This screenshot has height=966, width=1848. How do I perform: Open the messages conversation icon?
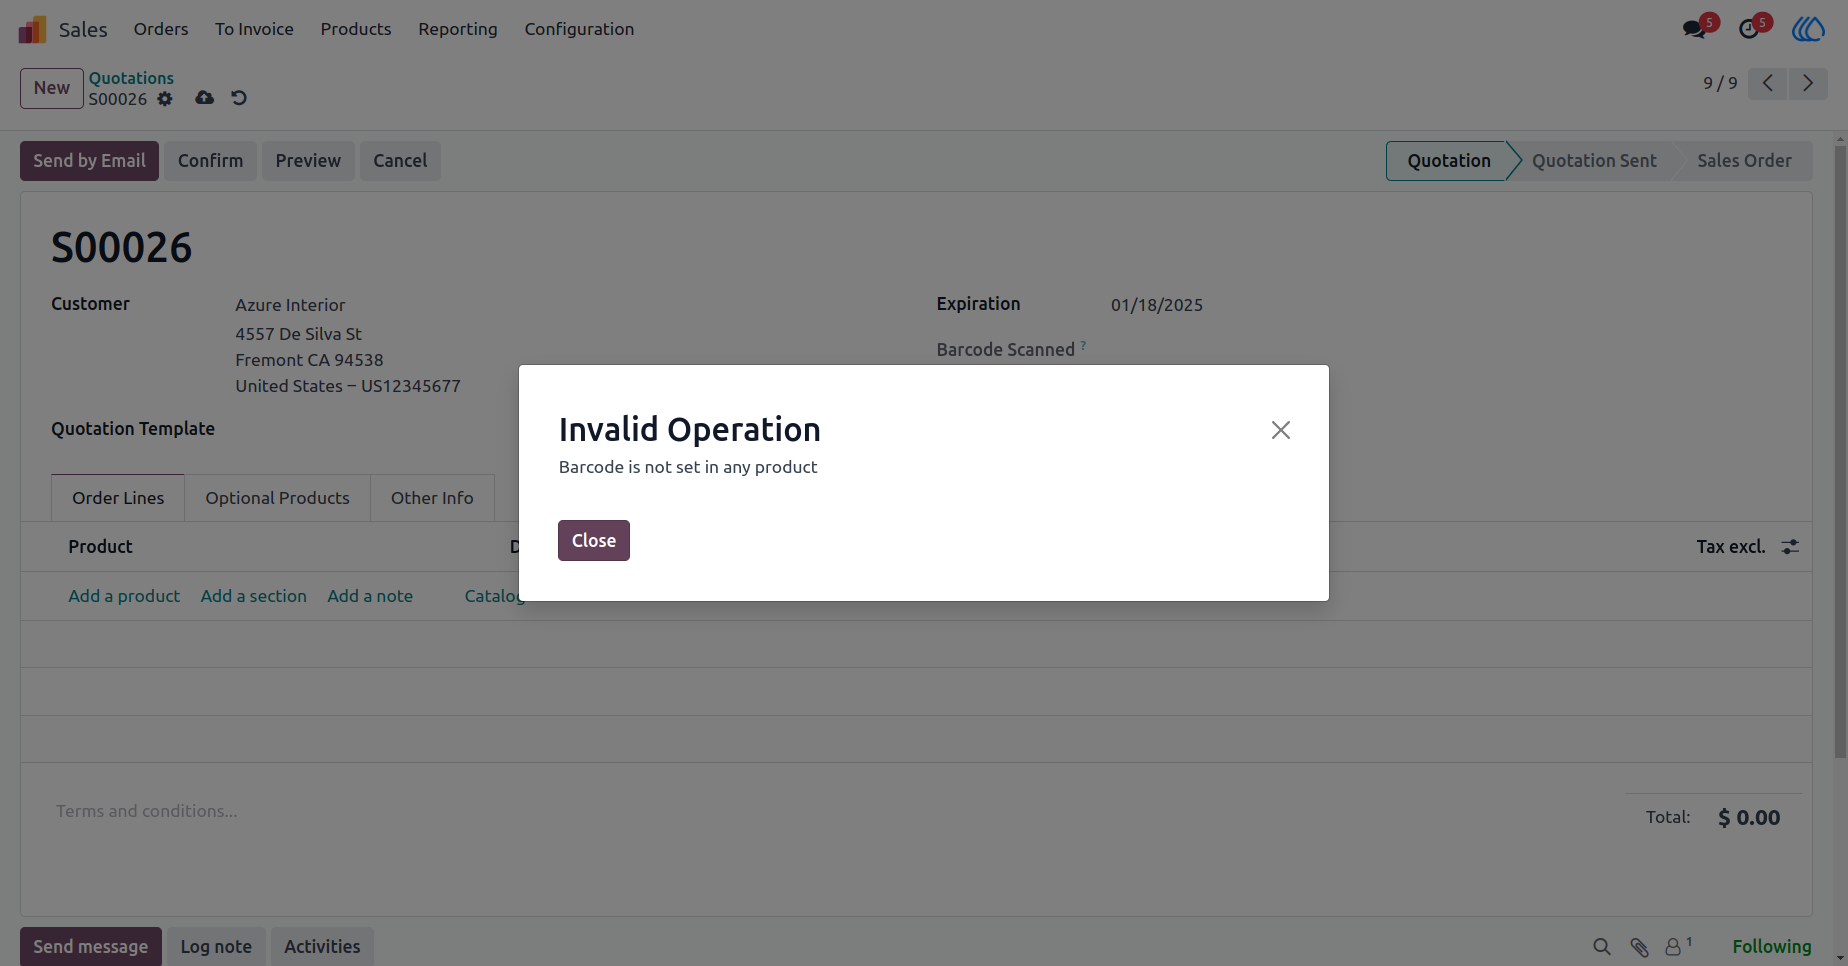[1695, 29]
